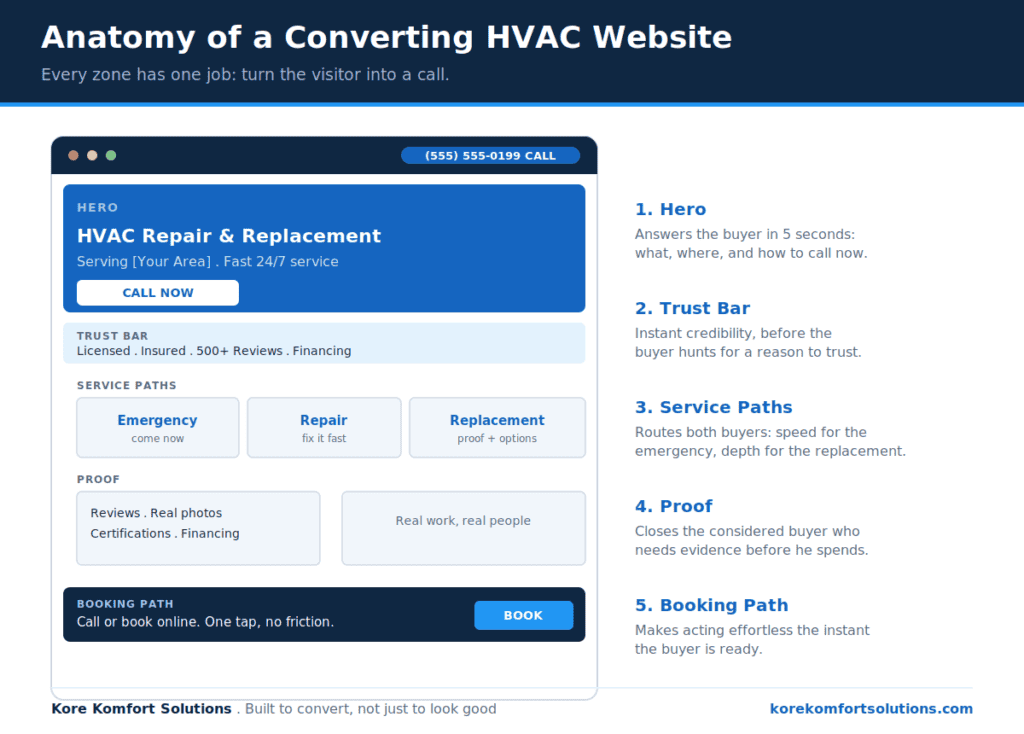Viewport: 1024px width, 734px height.
Task: Click the '4. Proof' heading
Action: [673, 506]
